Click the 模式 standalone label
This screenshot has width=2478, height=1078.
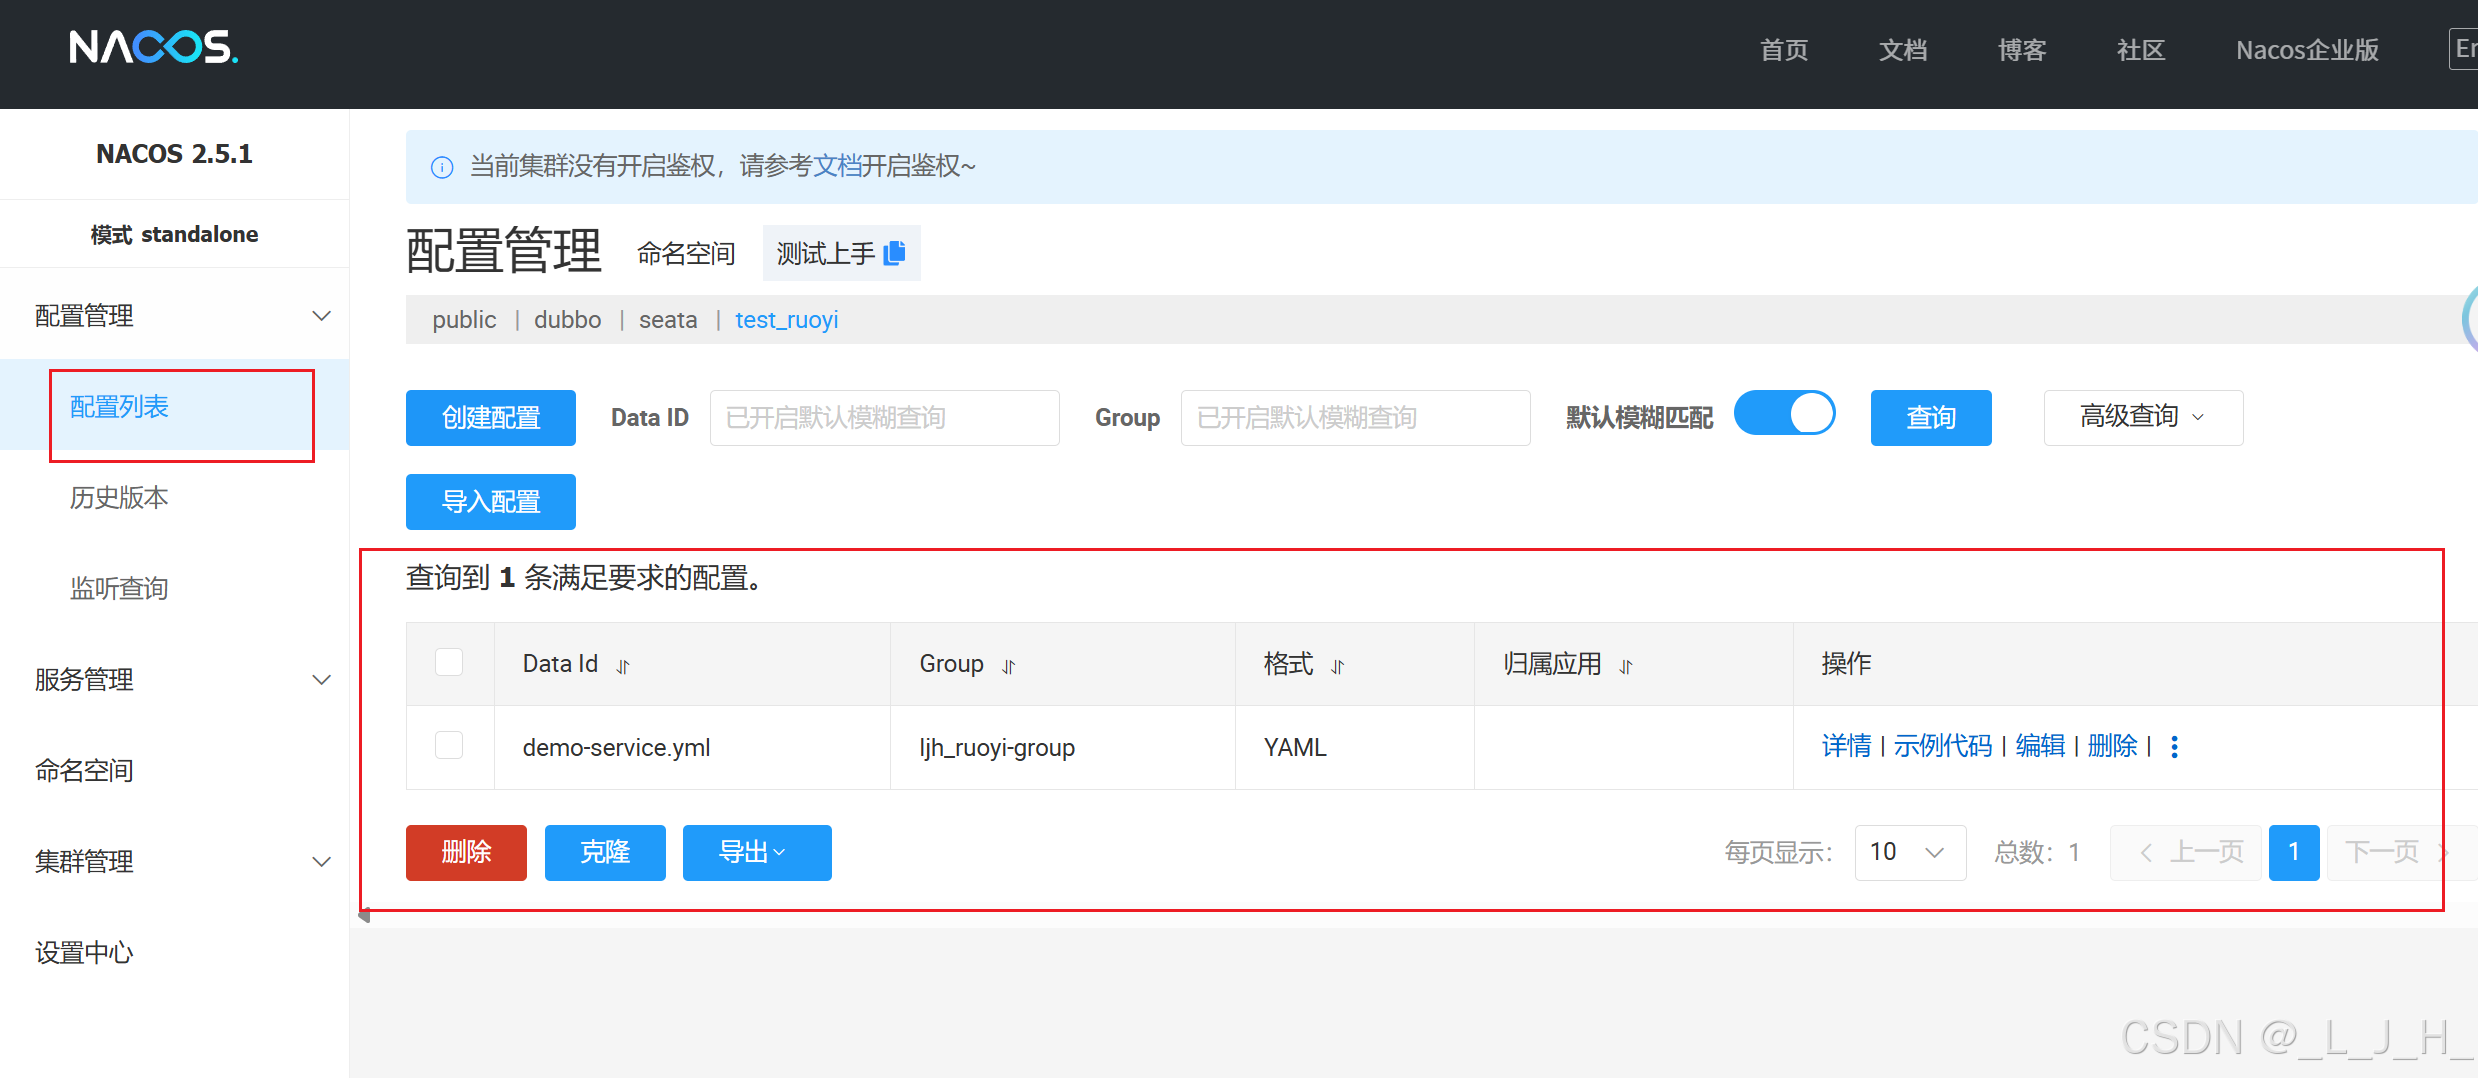point(174,234)
